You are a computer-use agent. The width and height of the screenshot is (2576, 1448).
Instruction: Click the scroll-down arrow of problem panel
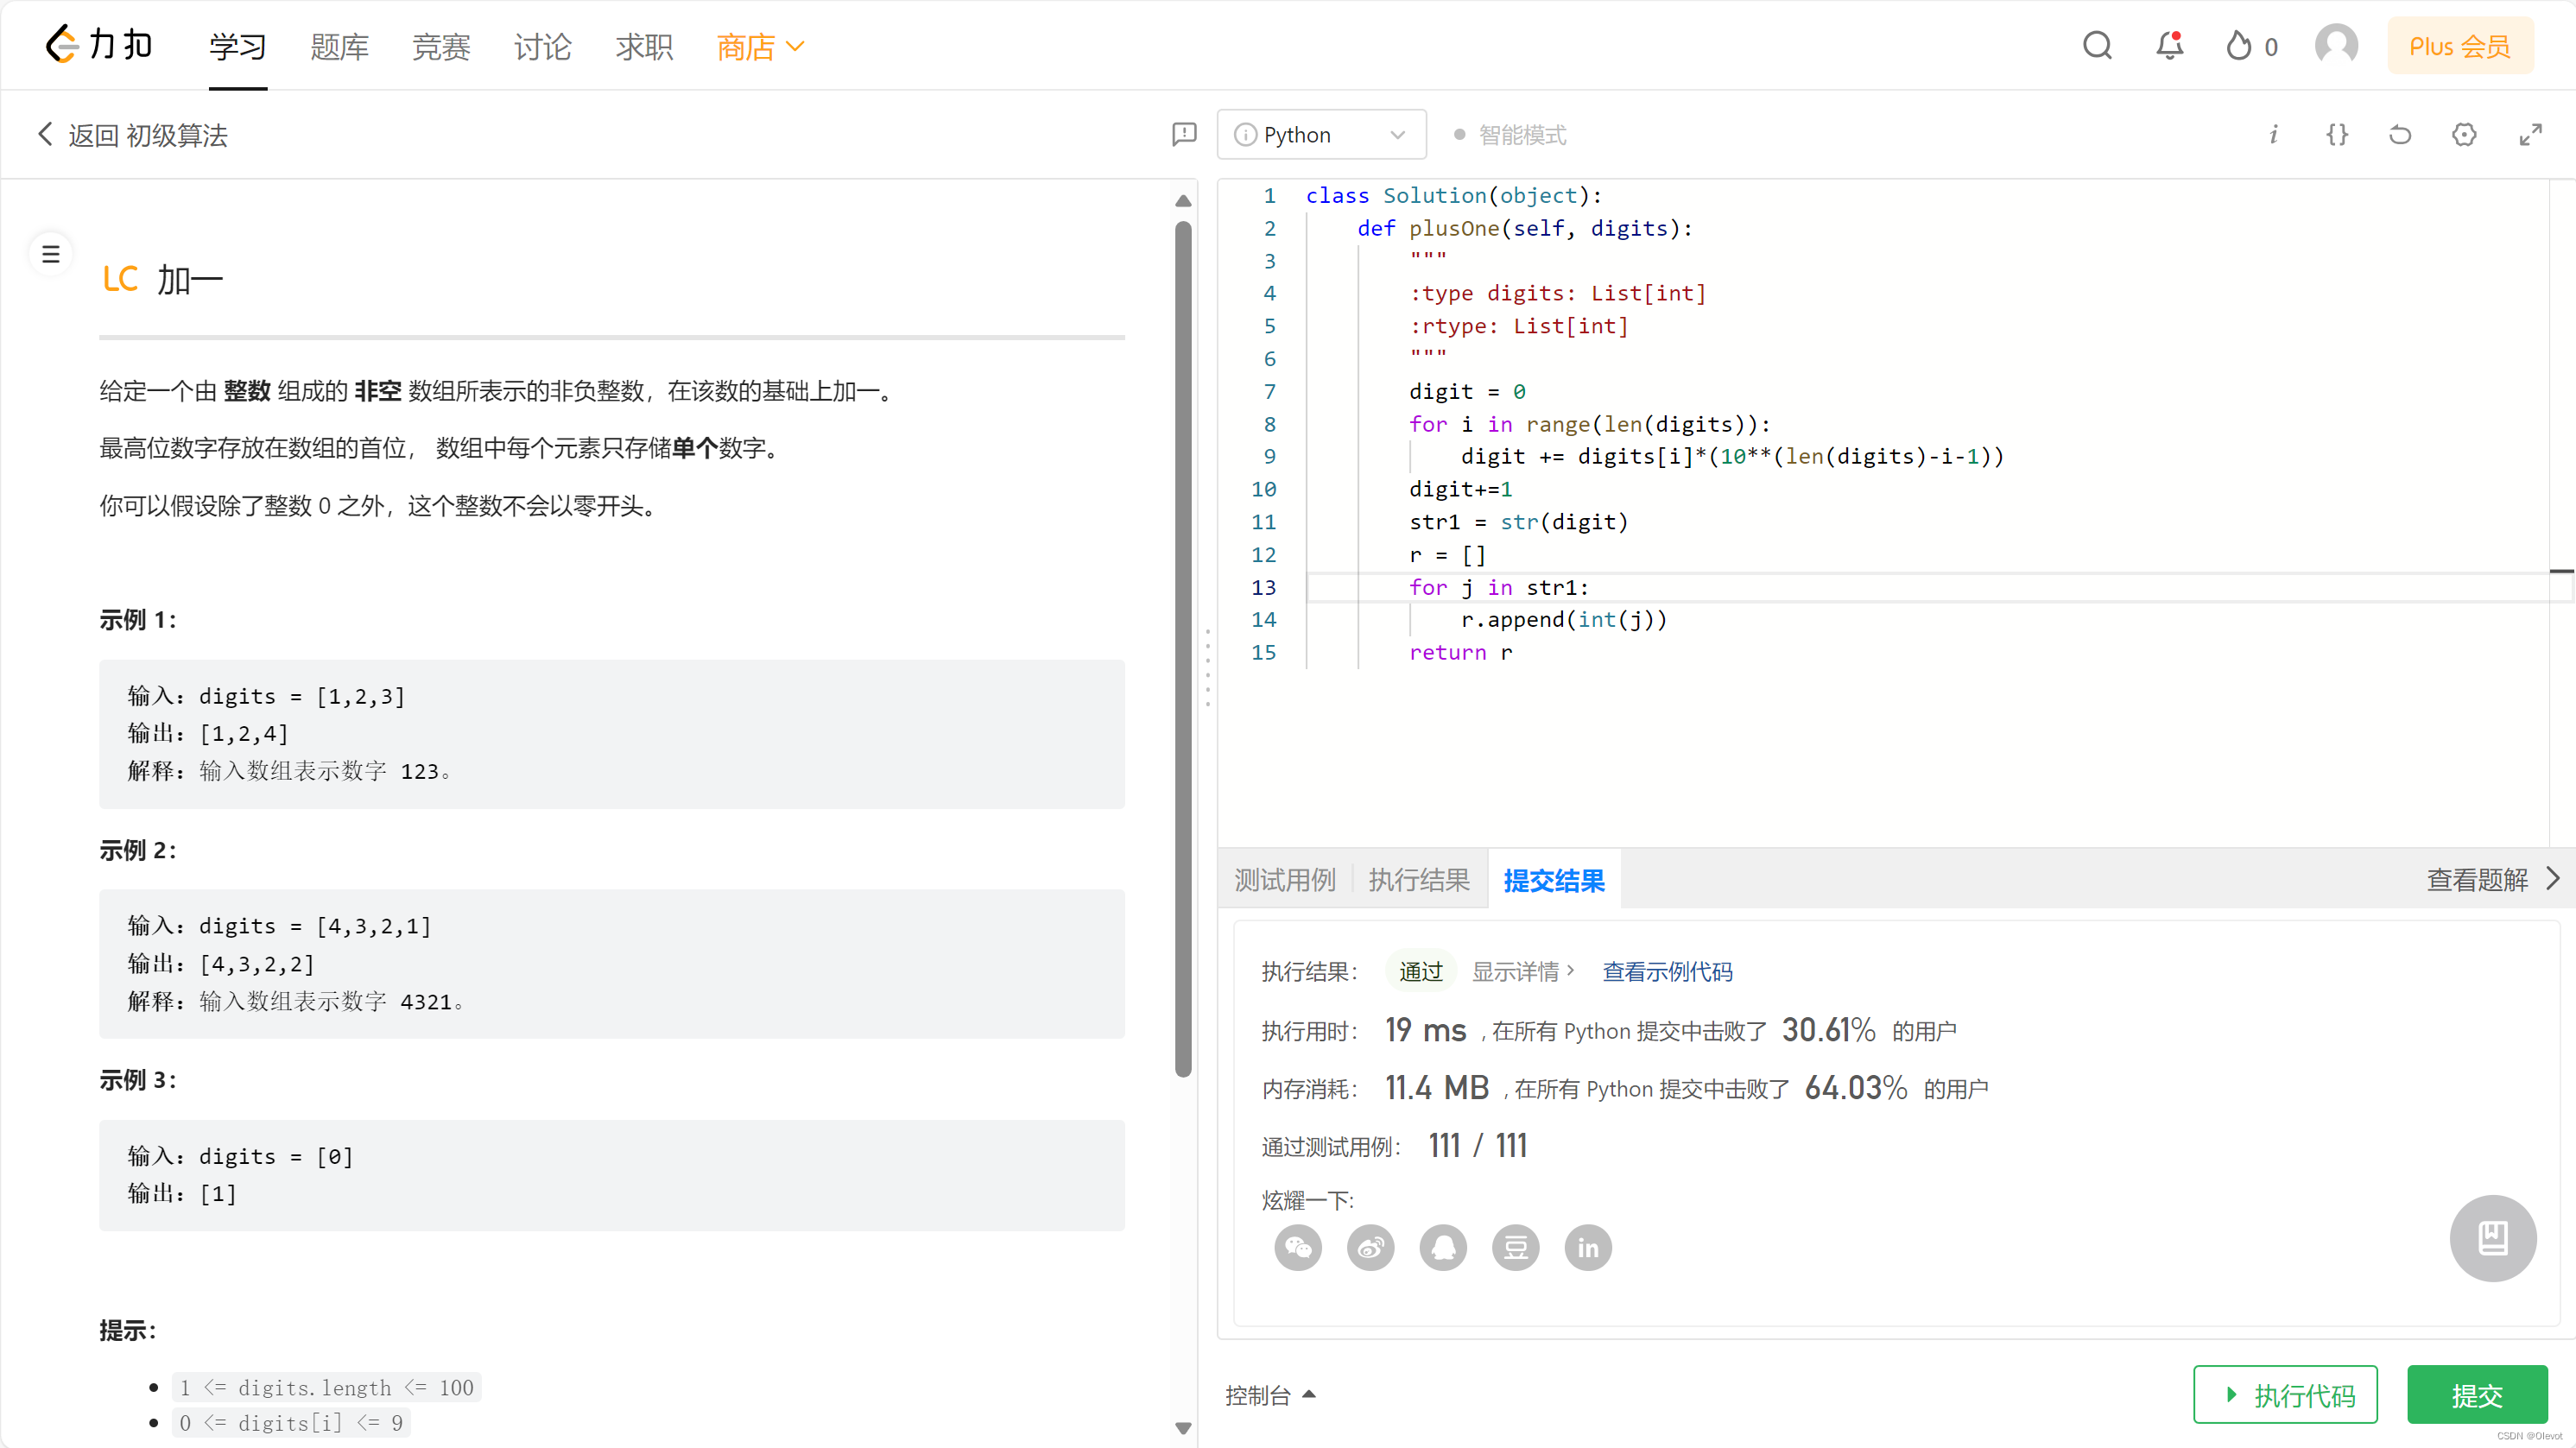pyautogui.click(x=1183, y=1428)
